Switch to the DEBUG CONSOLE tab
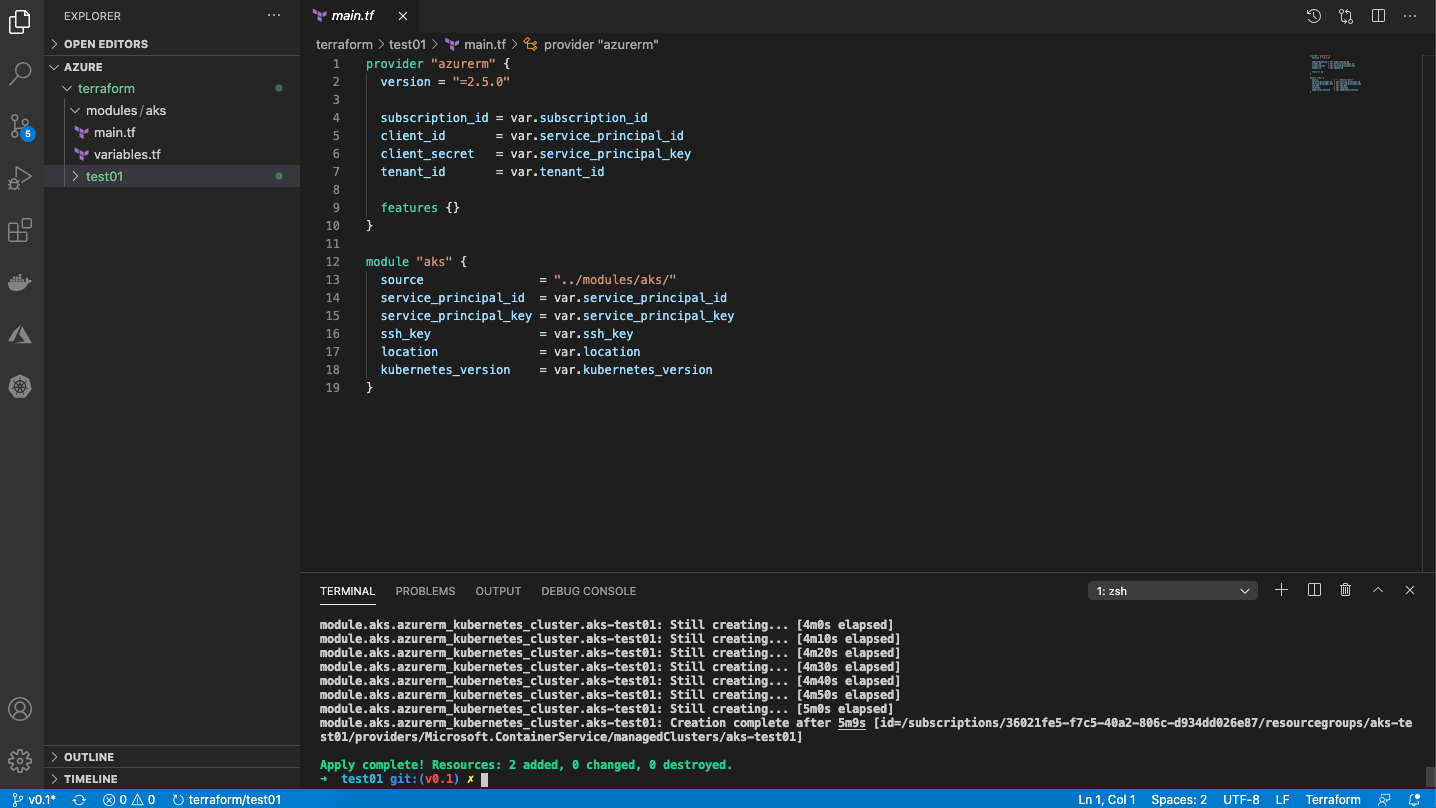The width and height of the screenshot is (1436, 808). point(588,591)
